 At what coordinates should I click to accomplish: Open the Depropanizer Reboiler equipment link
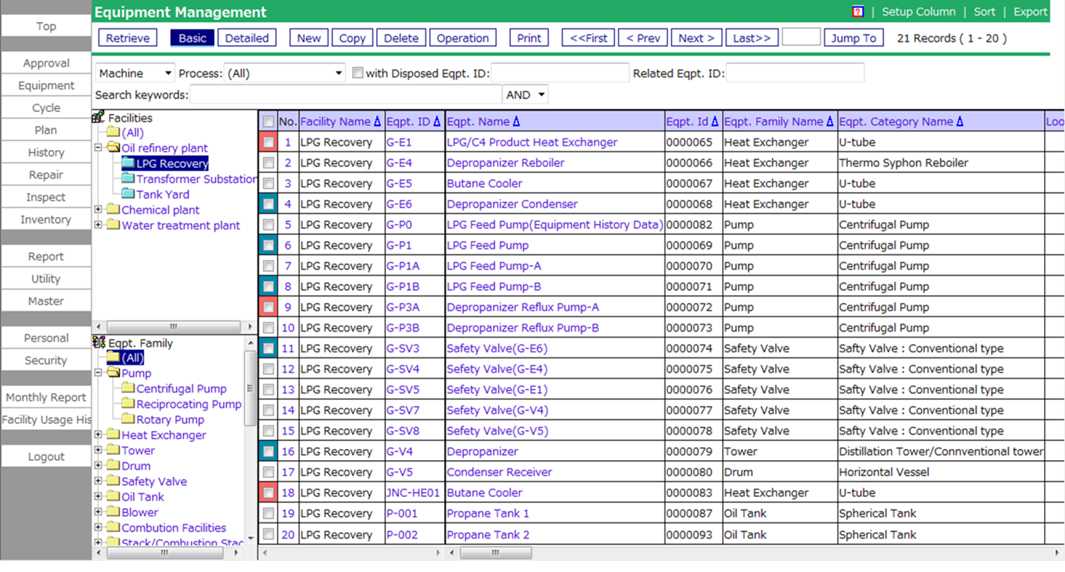pos(505,163)
